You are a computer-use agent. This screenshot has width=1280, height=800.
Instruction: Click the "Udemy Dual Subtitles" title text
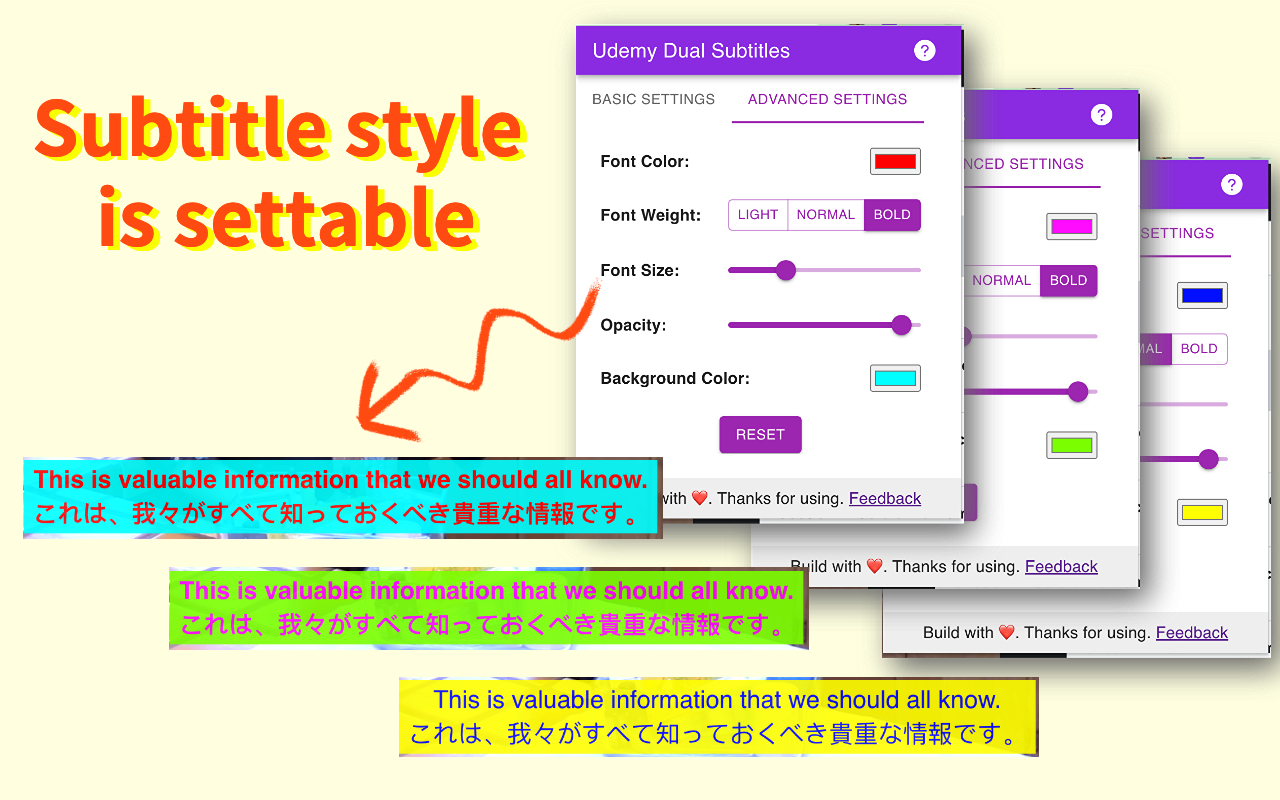pos(691,51)
